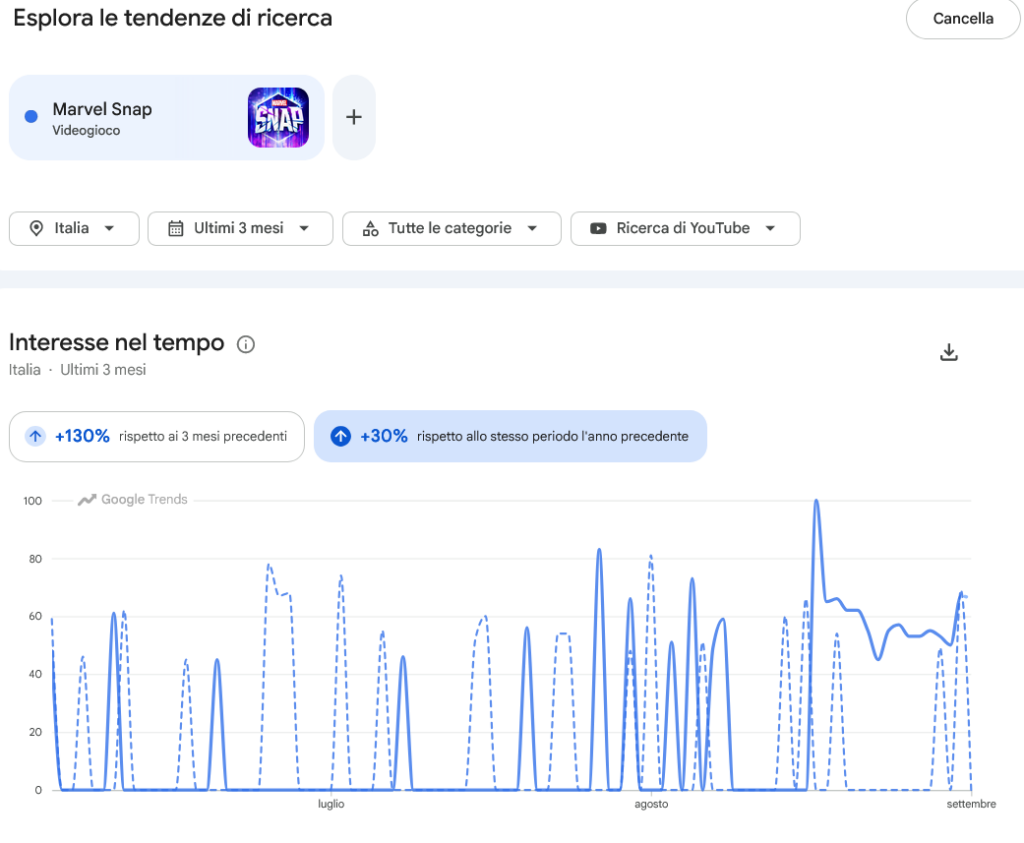The image size is (1024, 843).
Task: Click the Interesse nel tempo title
Action: pyautogui.click(x=116, y=343)
